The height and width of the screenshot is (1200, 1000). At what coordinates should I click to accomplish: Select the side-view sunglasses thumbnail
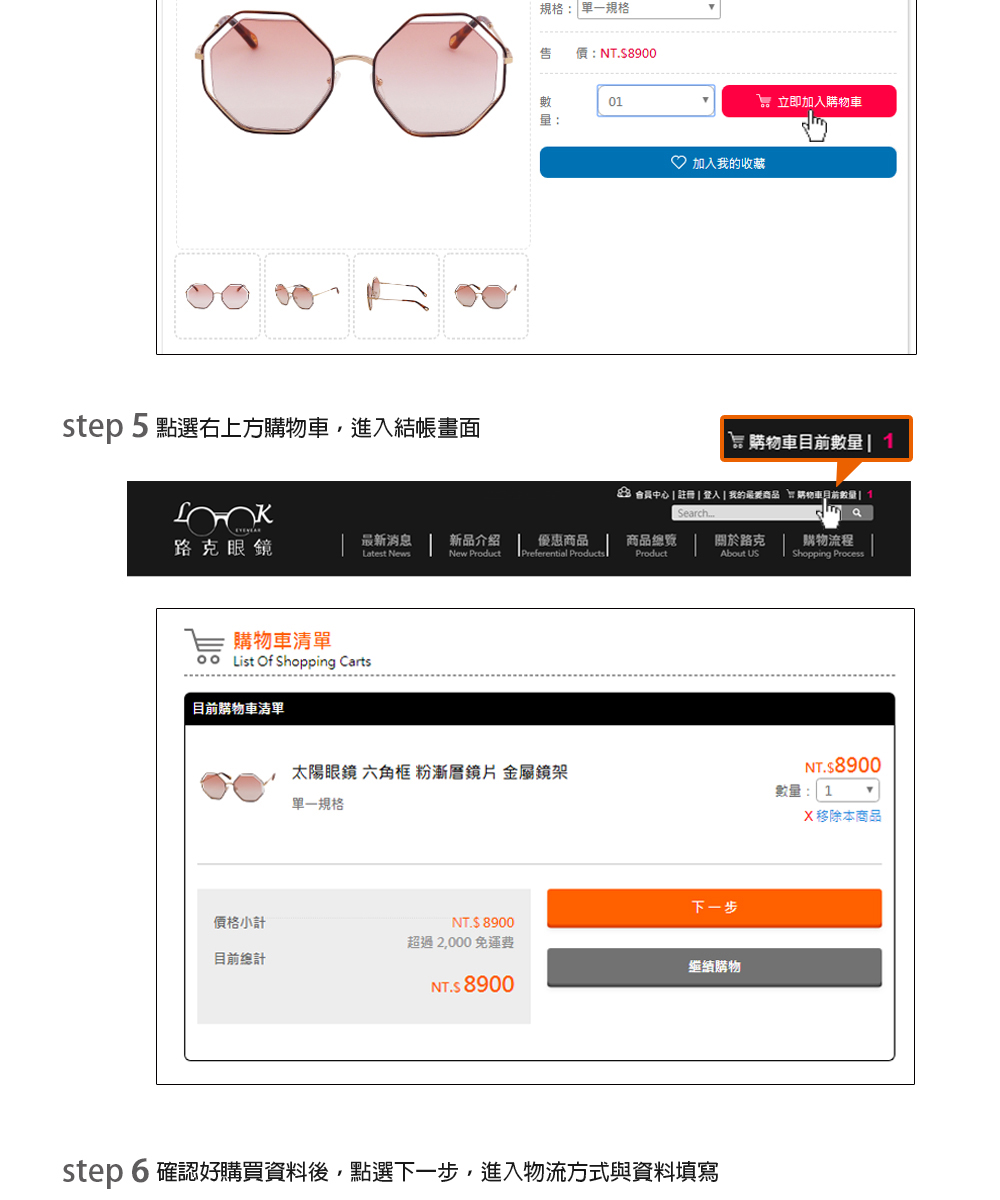397,296
